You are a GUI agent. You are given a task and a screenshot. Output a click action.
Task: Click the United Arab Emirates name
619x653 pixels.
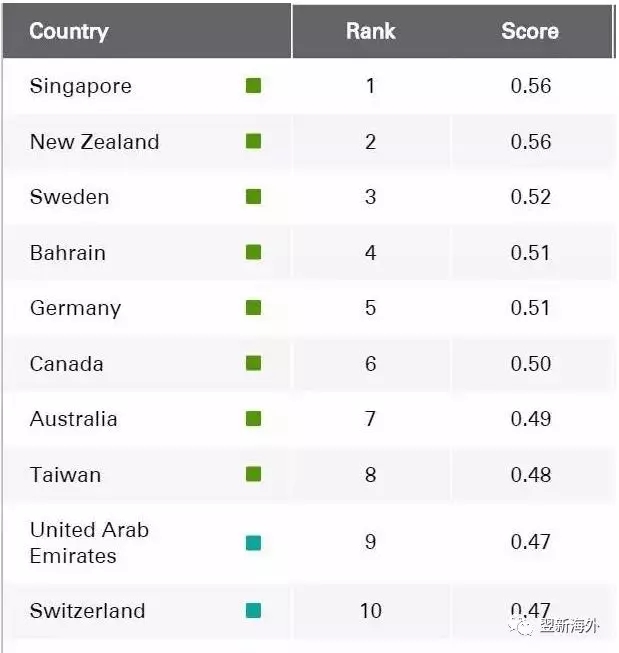89,543
